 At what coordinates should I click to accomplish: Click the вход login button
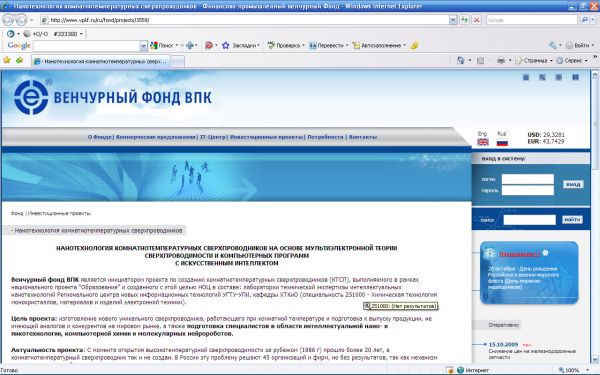click(573, 184)
